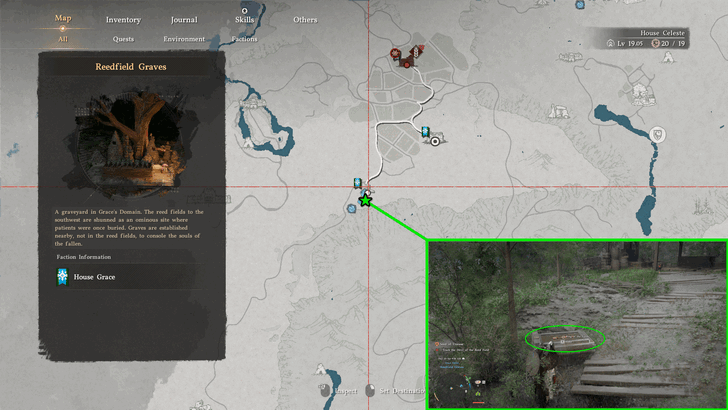Select the All map filter
This screenshot has width=728, height=410.
tap(62, 40)
